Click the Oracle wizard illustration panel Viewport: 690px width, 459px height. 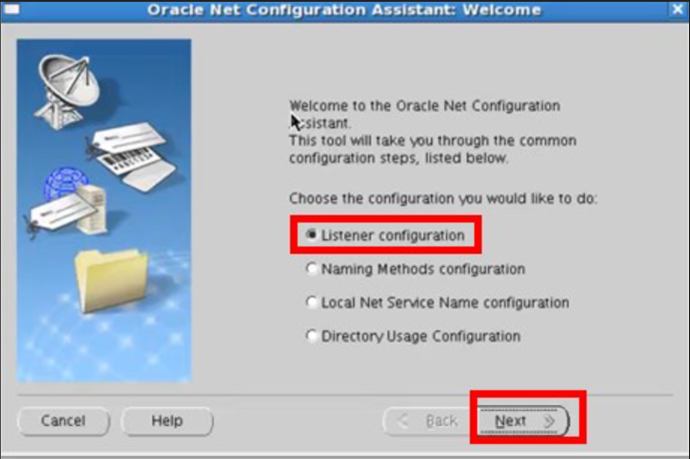(104, 211)
